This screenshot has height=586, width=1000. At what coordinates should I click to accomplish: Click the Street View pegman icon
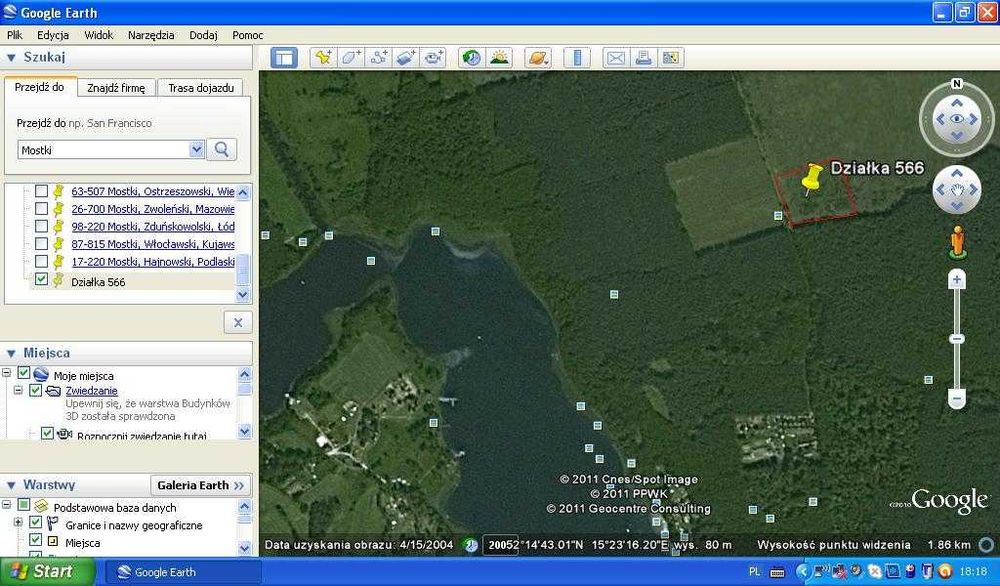coord(957,242)
